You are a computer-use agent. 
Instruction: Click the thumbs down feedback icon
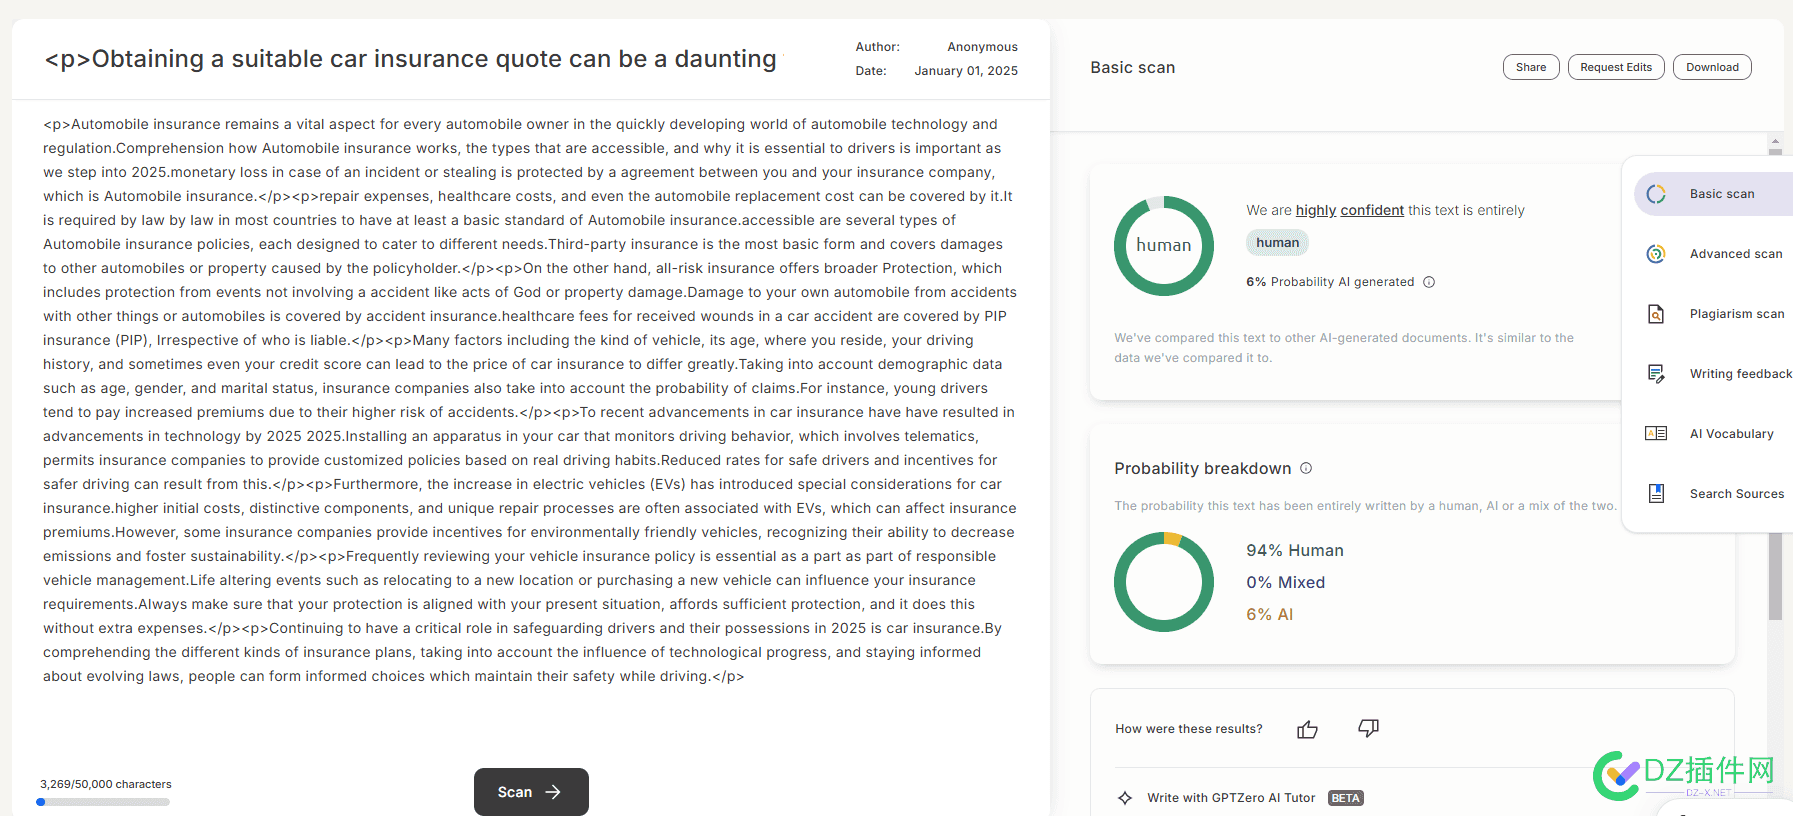pyautogui.click(x=1369, y=729)
